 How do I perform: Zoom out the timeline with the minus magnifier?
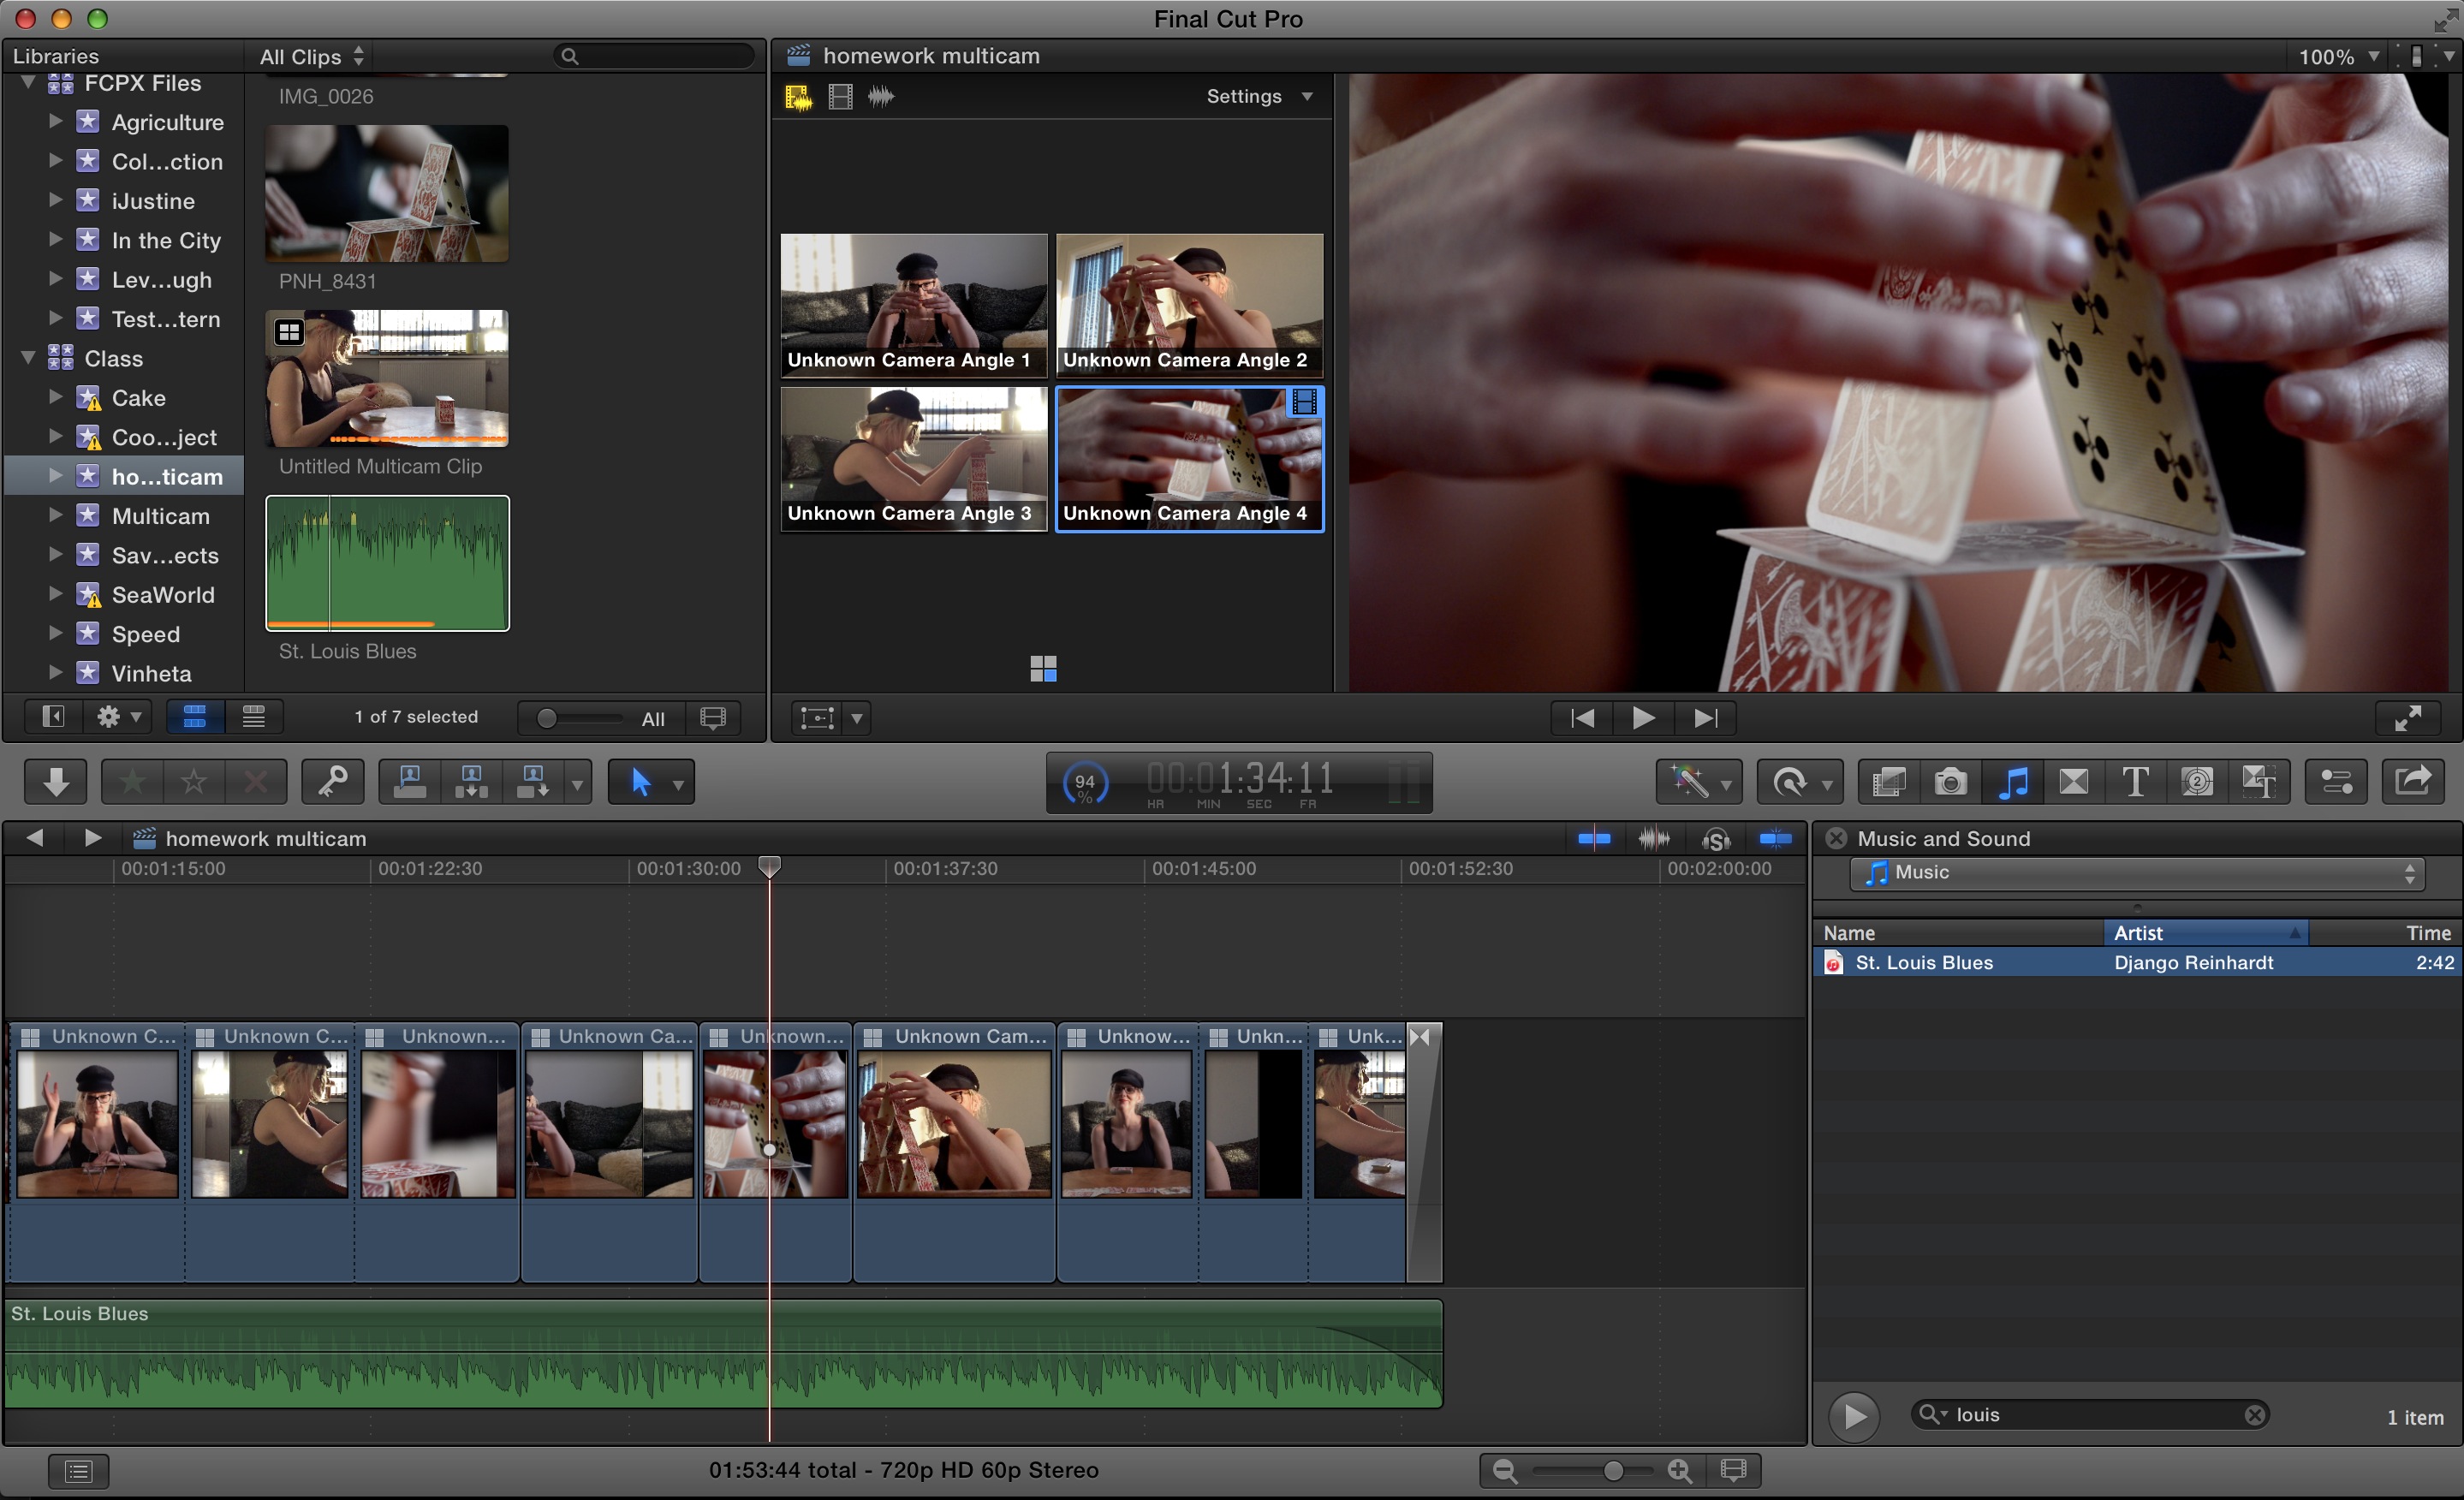point(1504,1471)
